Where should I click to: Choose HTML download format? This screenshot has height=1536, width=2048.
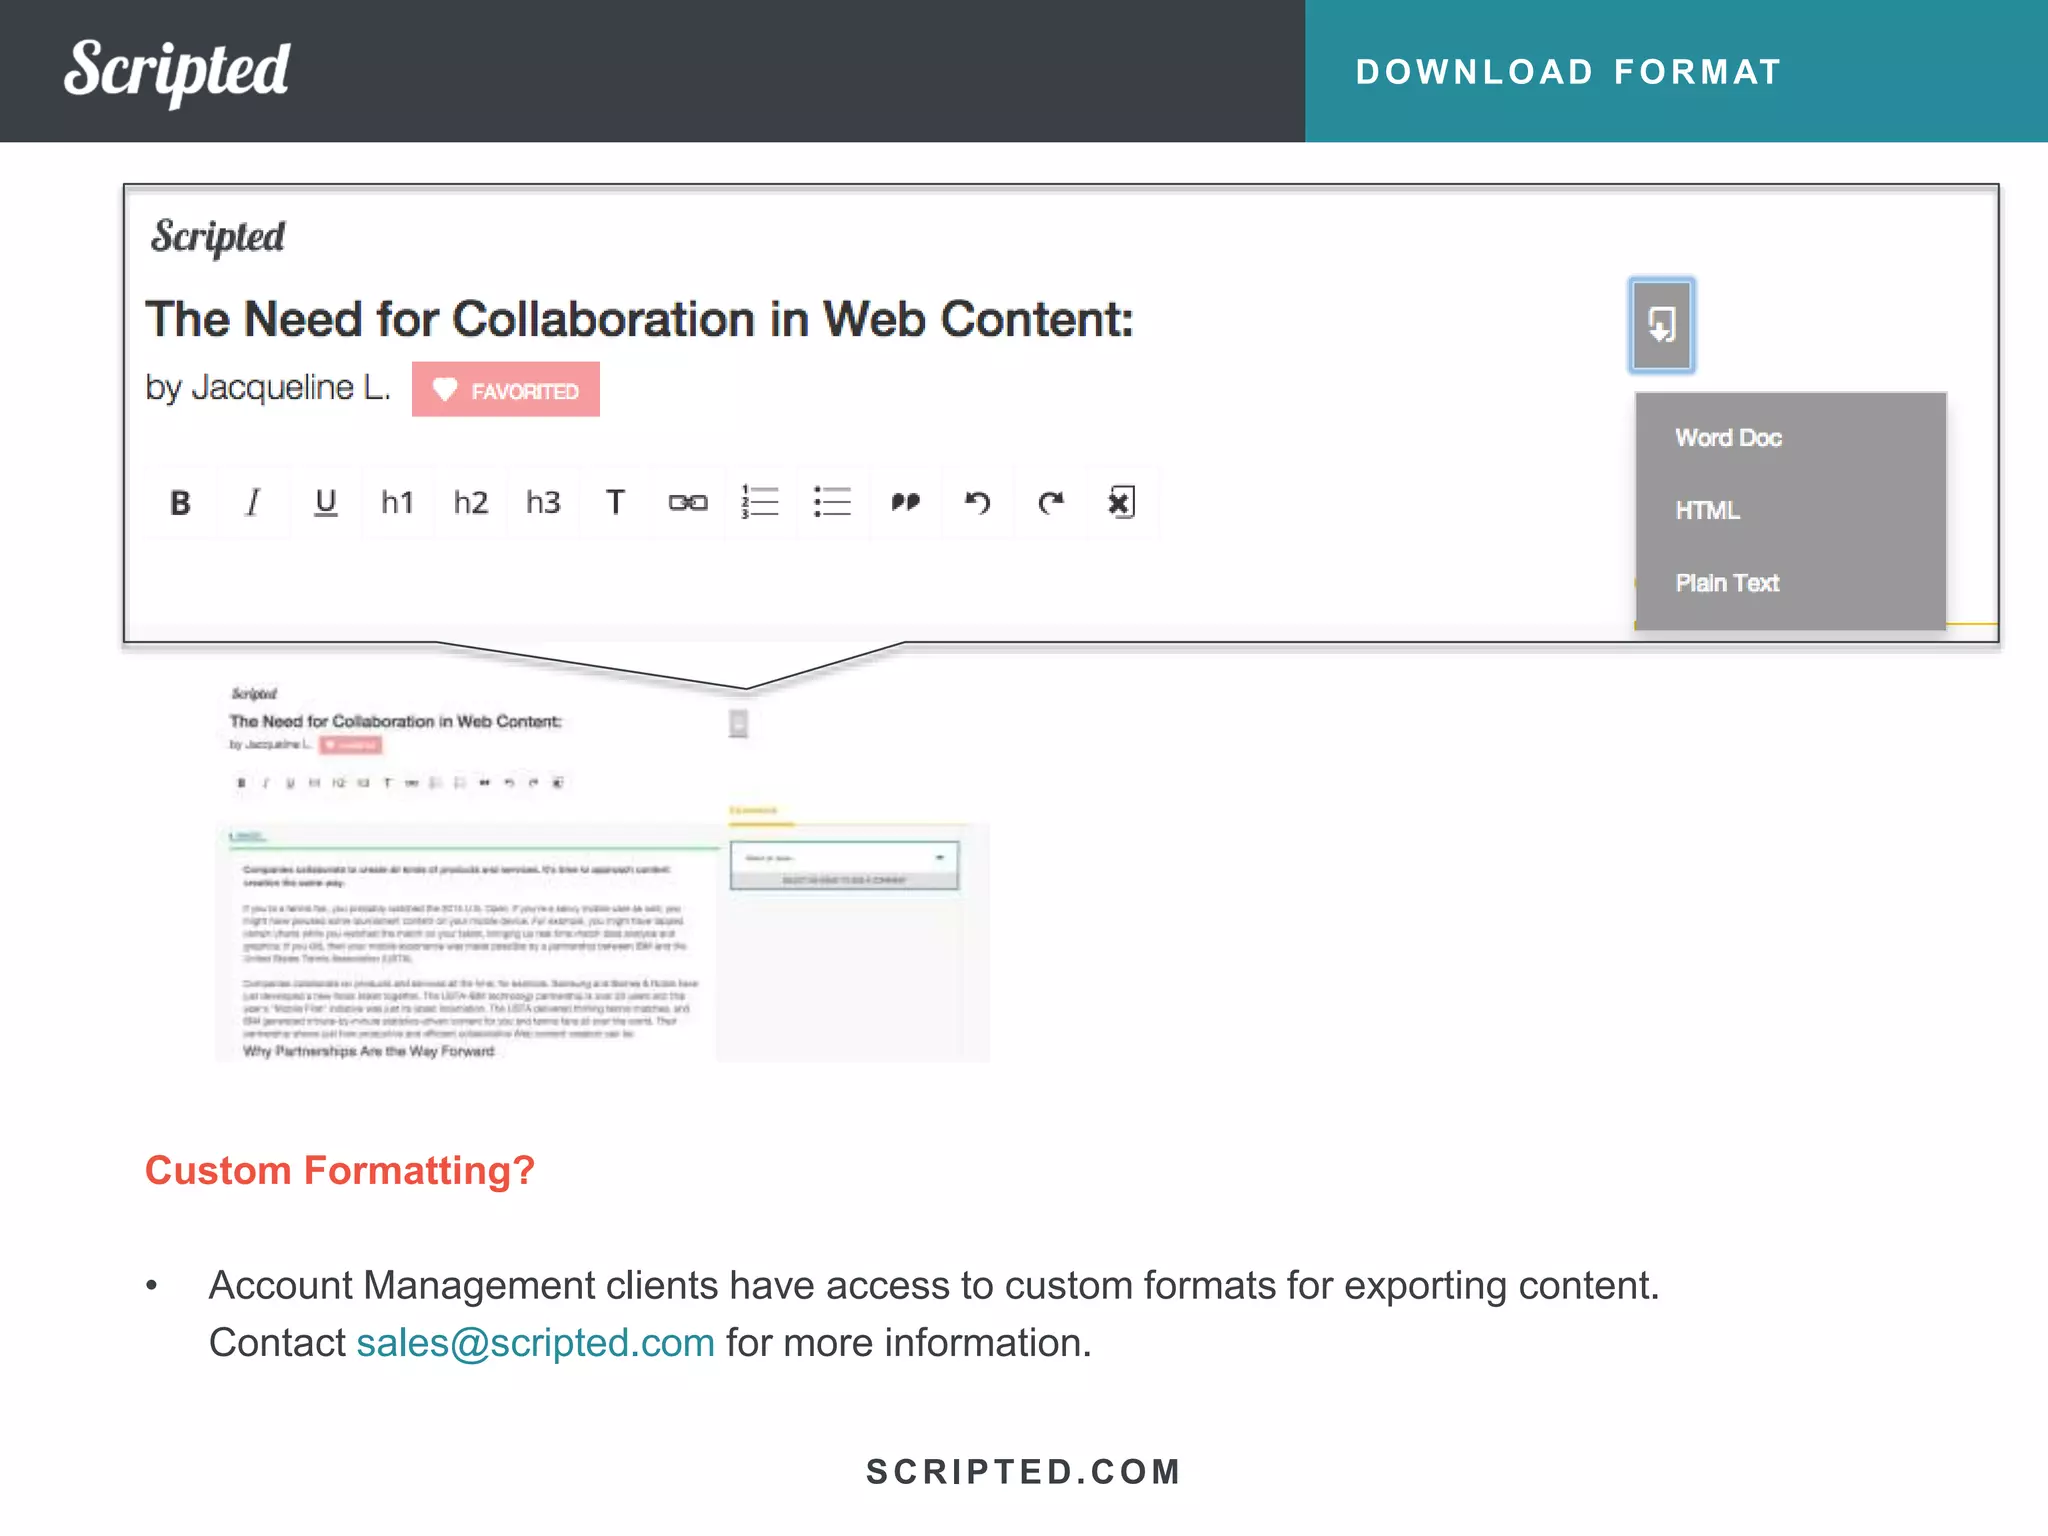point(1707,511)
